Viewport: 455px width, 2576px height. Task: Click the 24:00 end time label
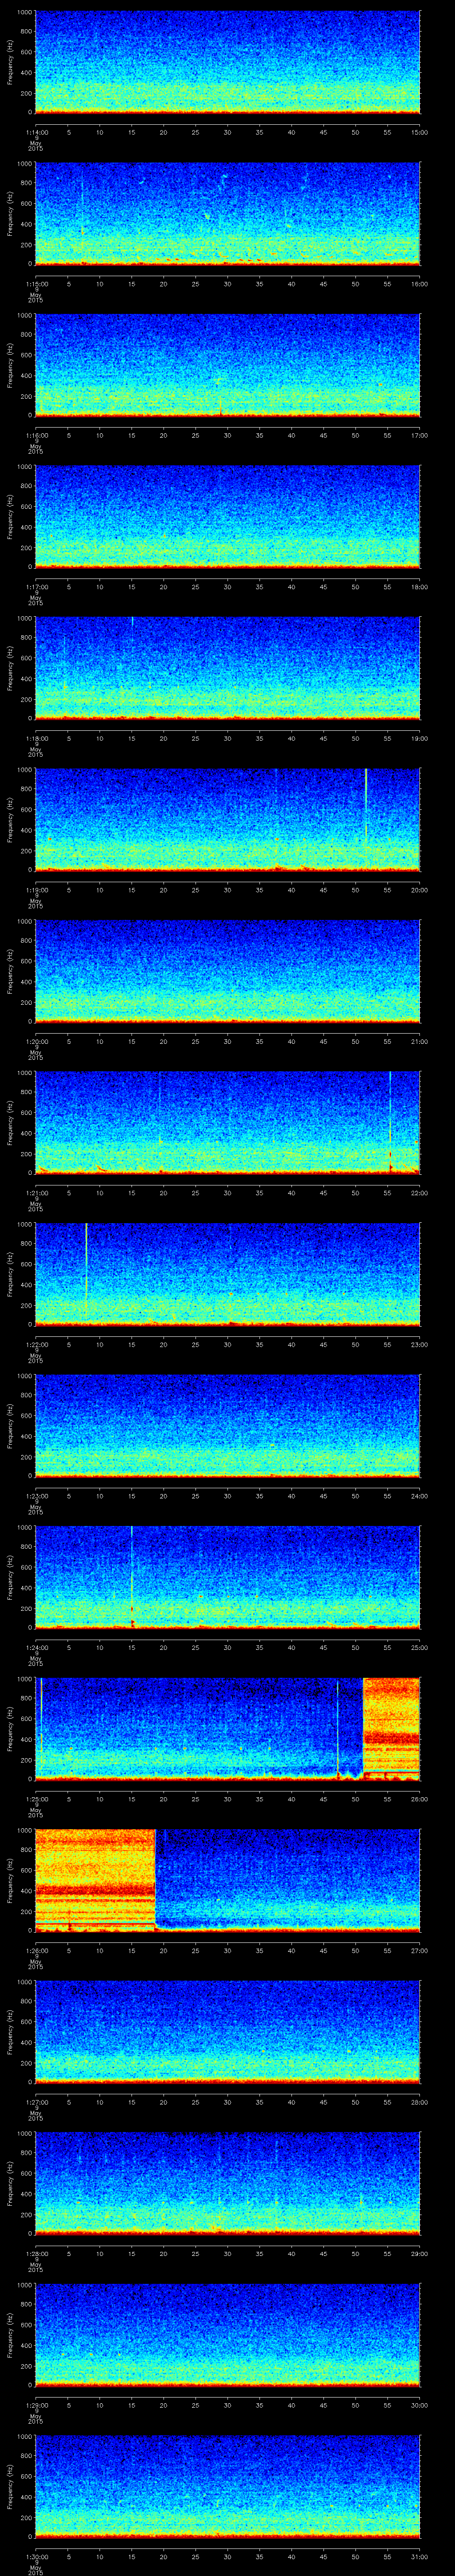[x=420, y=1496]
